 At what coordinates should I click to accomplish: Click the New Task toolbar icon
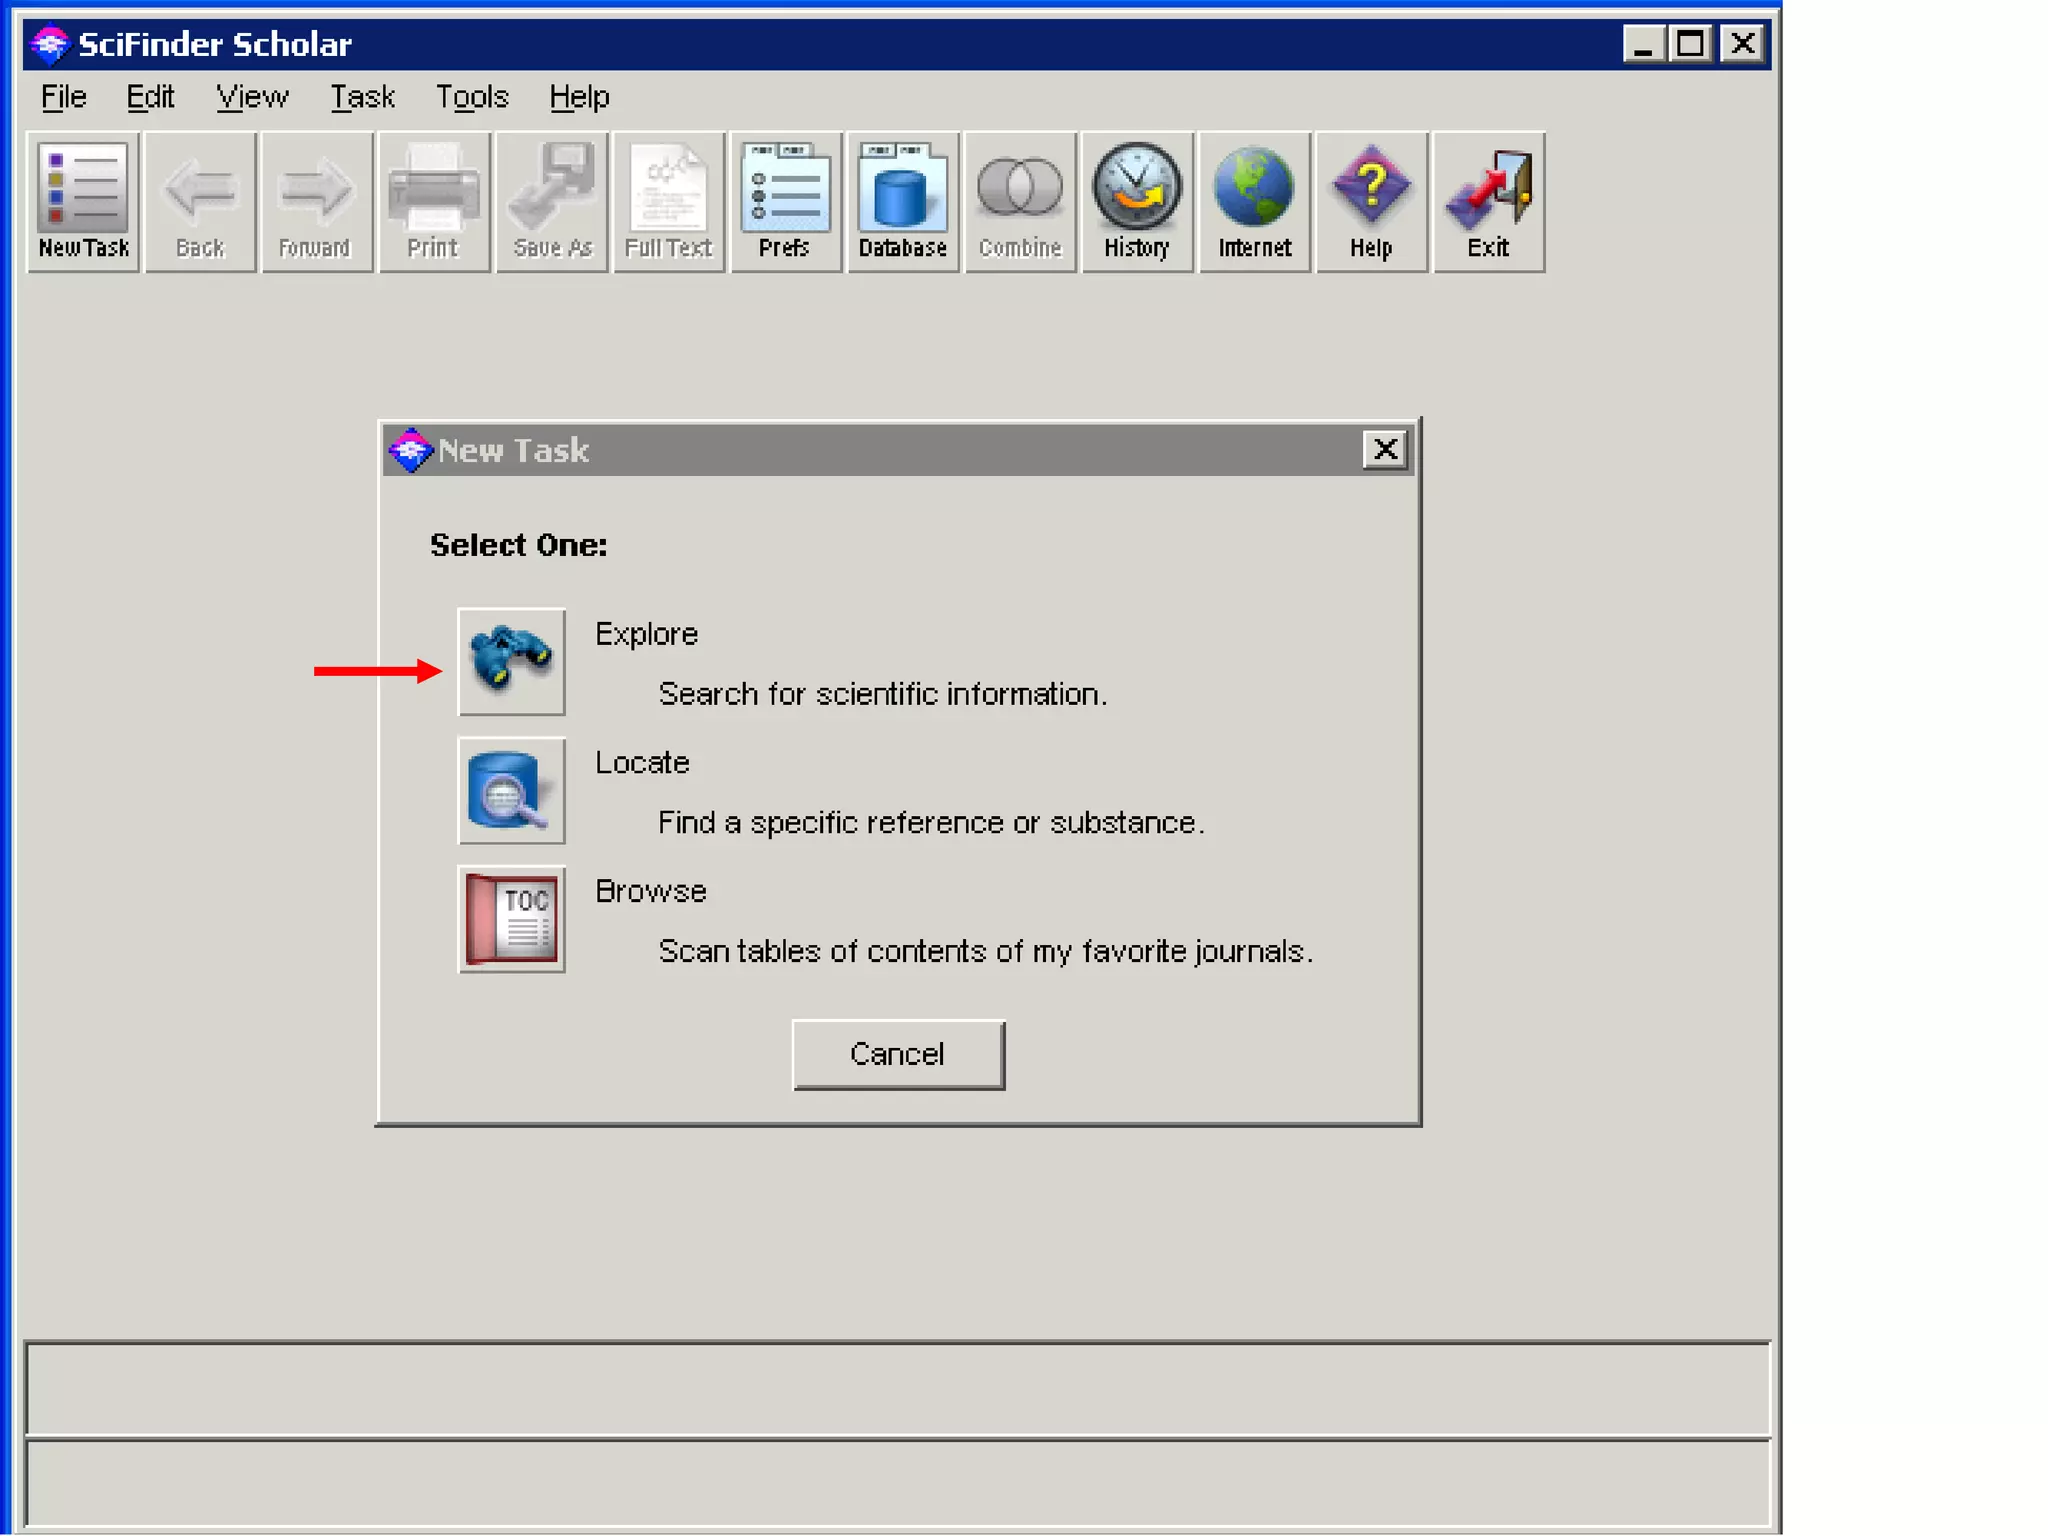[x=83, y=202]
